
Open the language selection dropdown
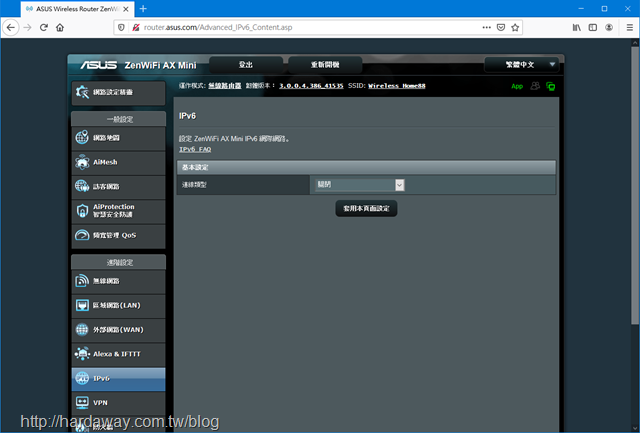[521, 64]
